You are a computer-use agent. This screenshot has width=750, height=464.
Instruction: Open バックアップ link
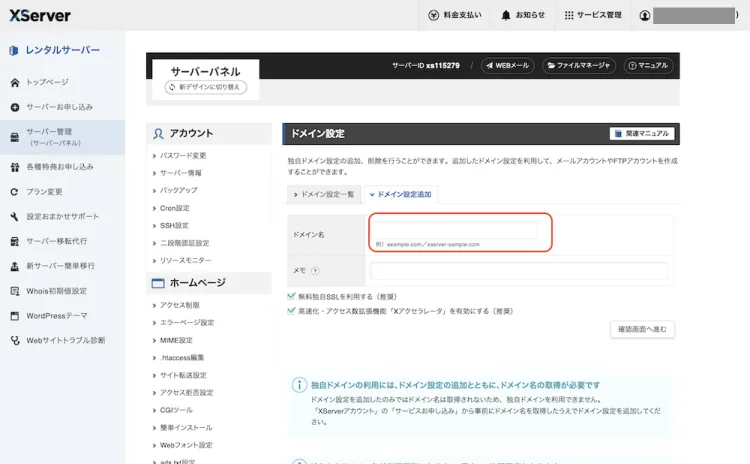pyautogui.click(x=178, y=190)
